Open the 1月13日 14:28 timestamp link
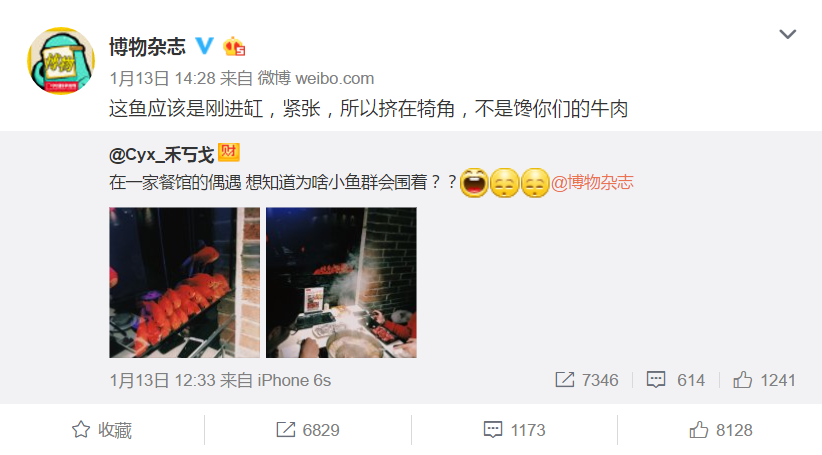Viewport: 822px width, 455px height. [x=163, y=79]
